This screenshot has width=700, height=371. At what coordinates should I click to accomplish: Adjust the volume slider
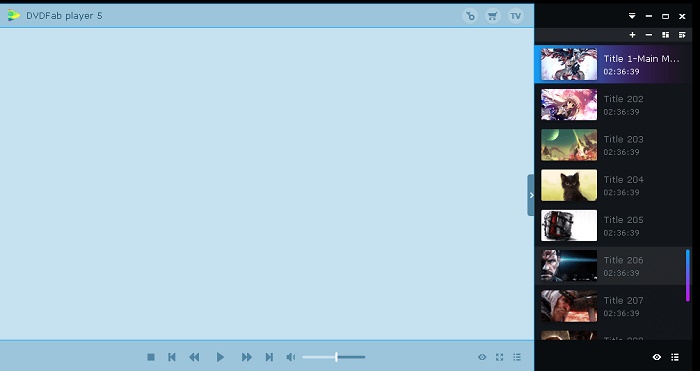(333, 357)
